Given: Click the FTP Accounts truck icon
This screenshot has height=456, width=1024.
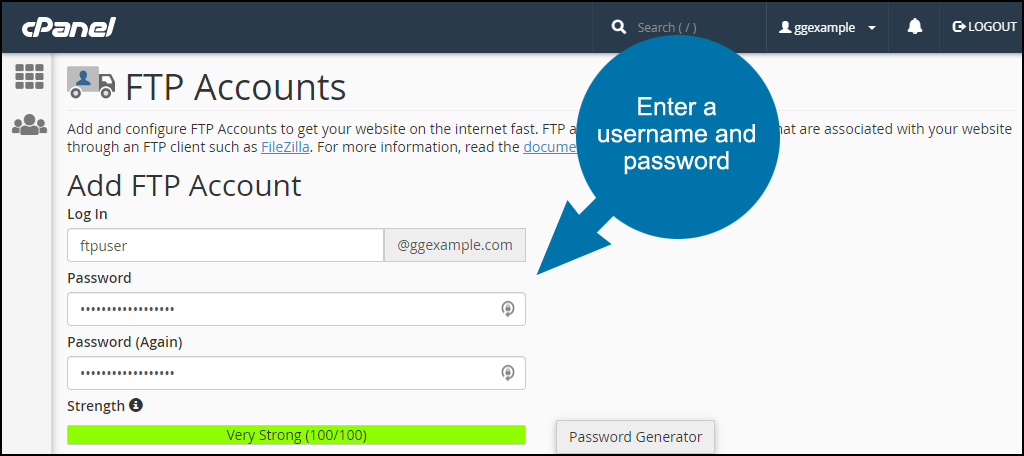Looking at the screenshot, I should pyautogui.click(x=91, y=82).
